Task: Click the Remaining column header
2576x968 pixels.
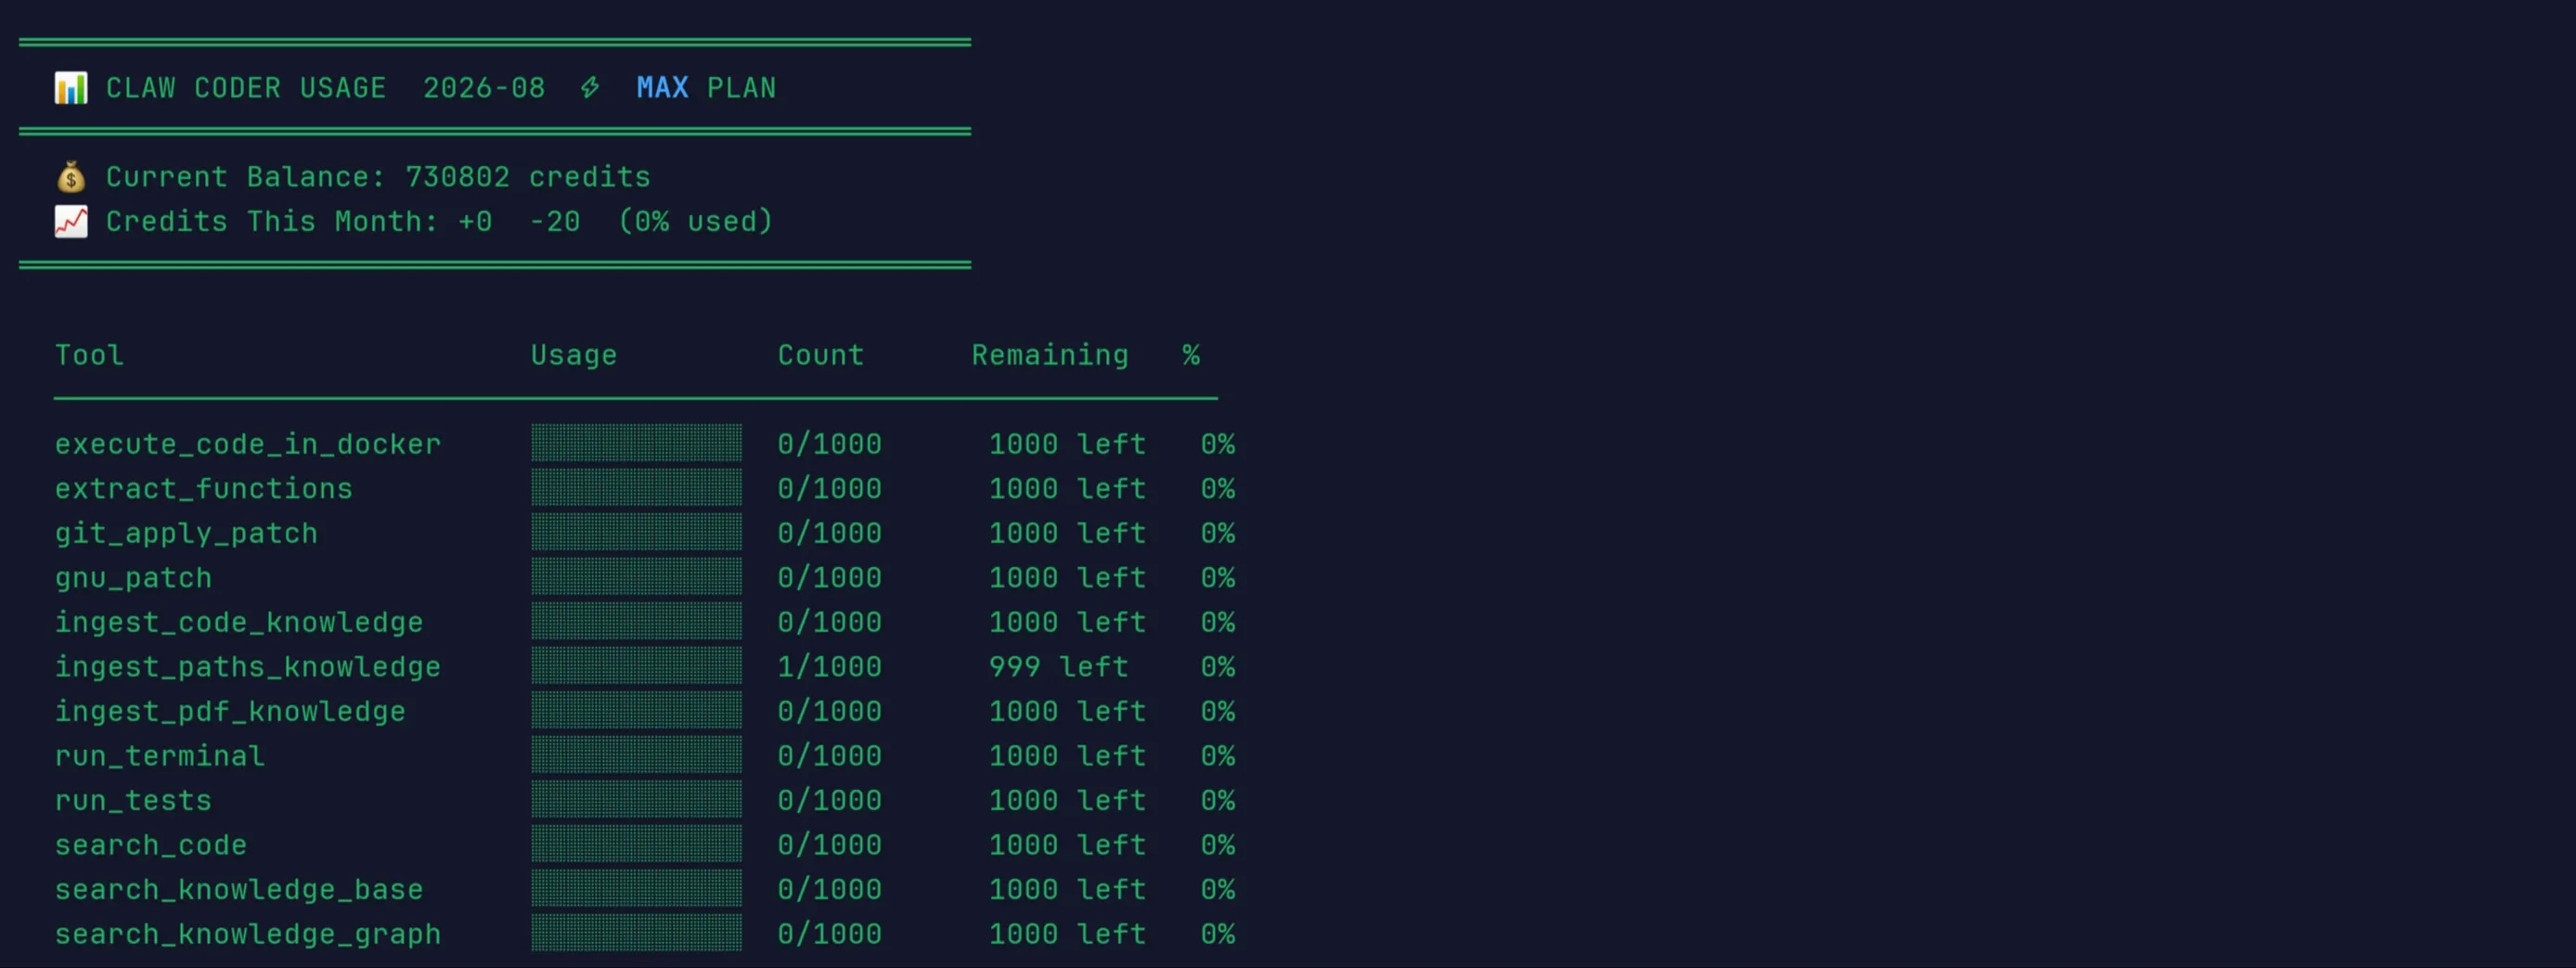Action: click(x=1050, y=355)
